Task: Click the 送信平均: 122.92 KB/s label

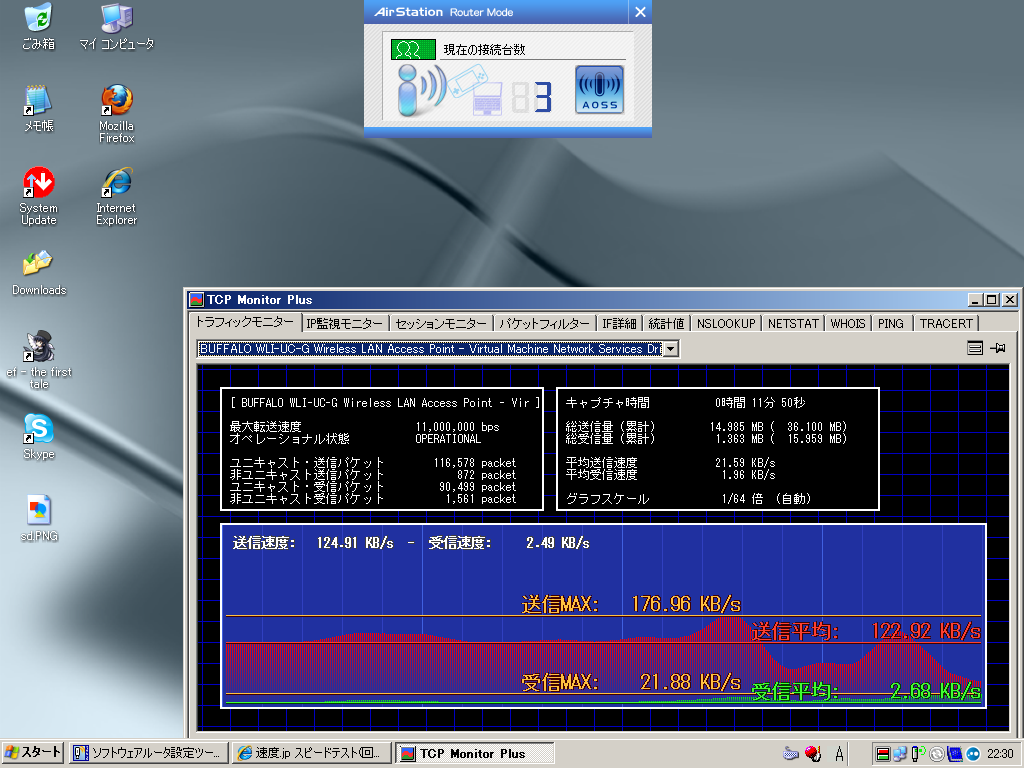Action: pyautogui.click(x=866, y=631)
